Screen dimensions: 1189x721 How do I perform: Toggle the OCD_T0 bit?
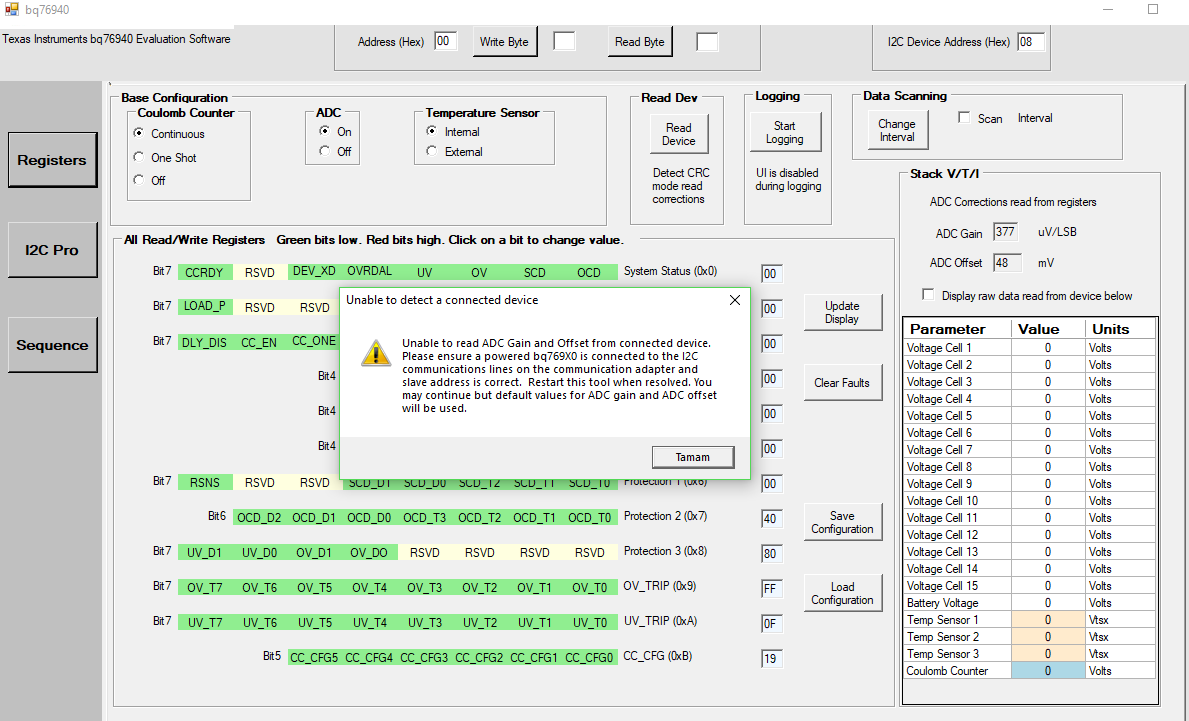click(x=589, y=517)
